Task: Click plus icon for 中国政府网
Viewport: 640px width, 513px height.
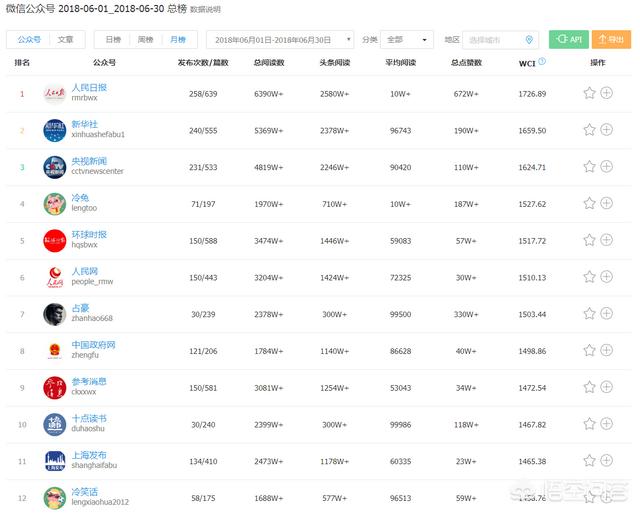Action: click(607, 350)
